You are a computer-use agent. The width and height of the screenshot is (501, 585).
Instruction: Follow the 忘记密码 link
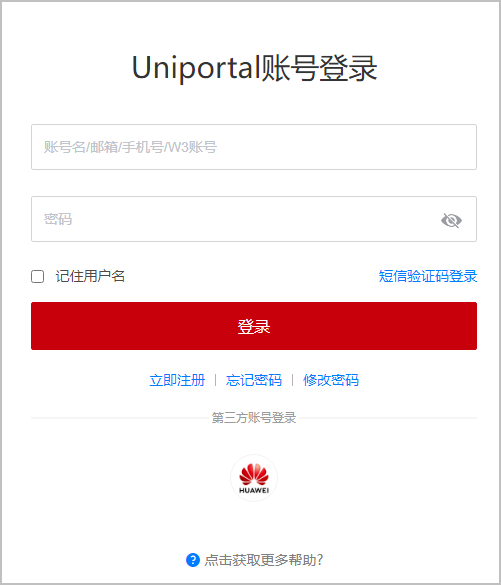(x=254, y=380)
